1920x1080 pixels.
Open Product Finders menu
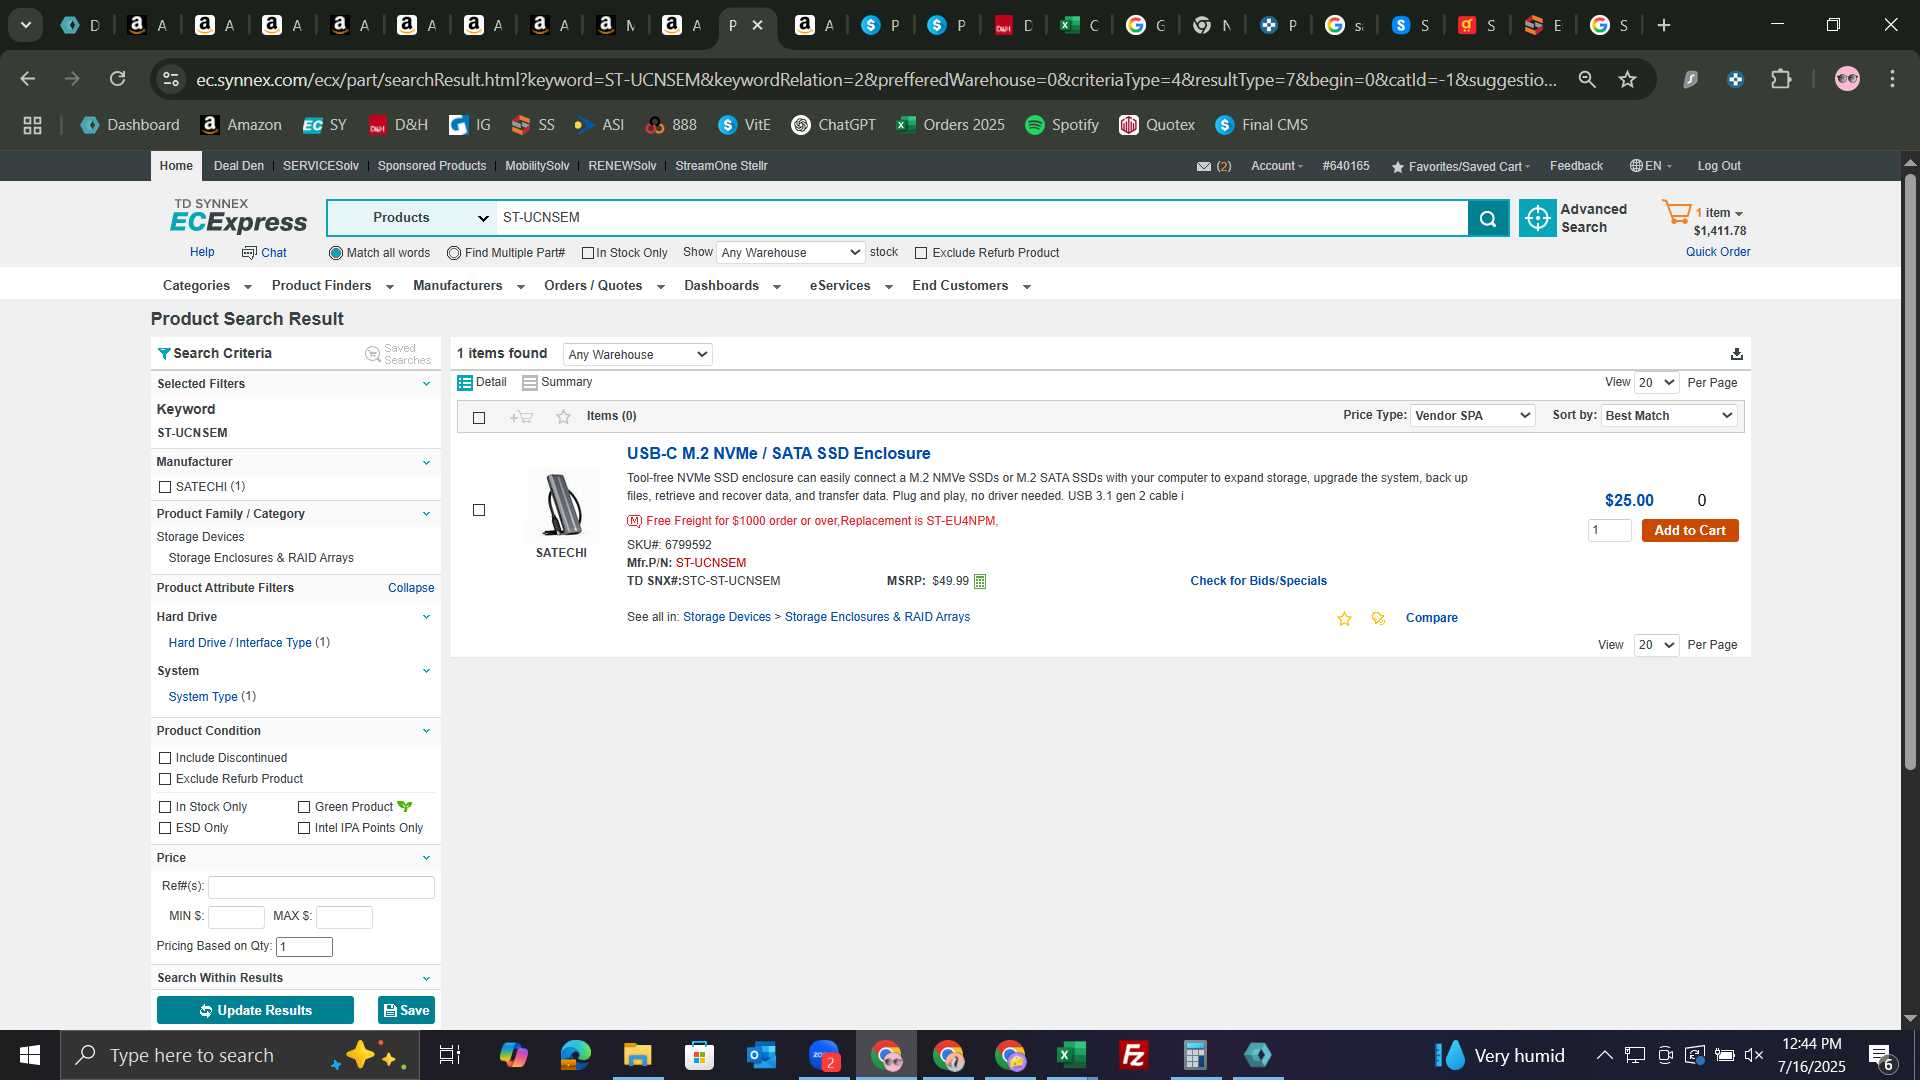point(332,286)
